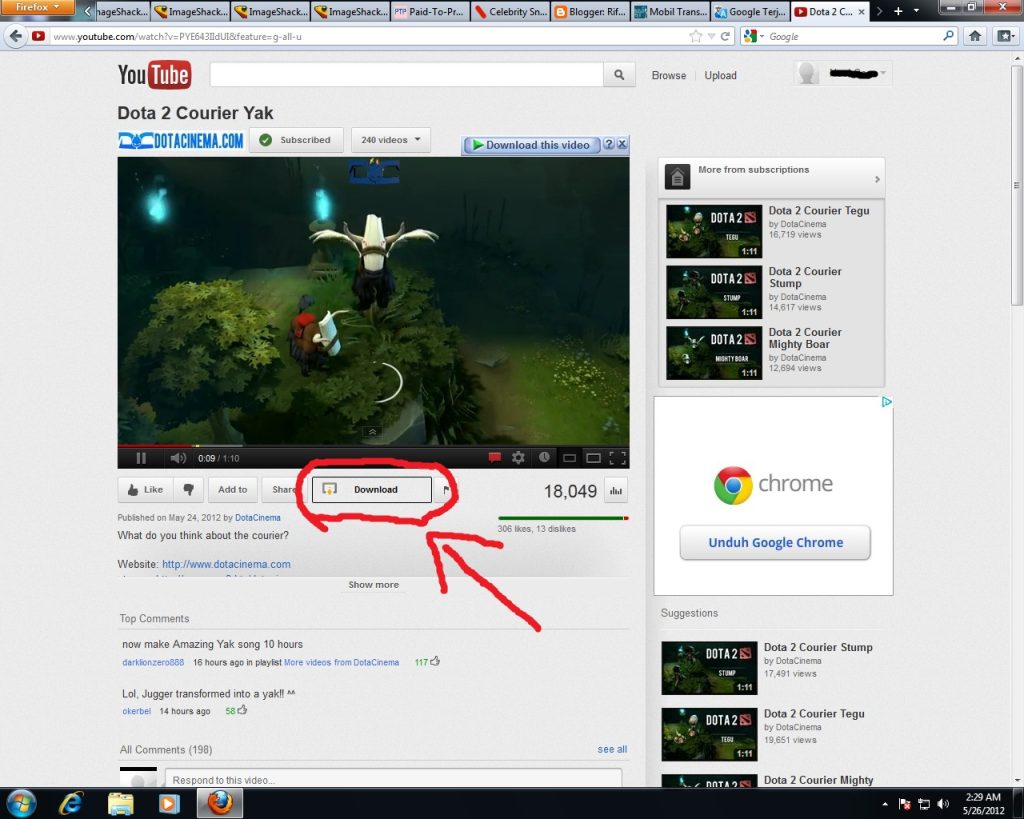
Task: Click see all comments link
Action: tap(612, 749)
